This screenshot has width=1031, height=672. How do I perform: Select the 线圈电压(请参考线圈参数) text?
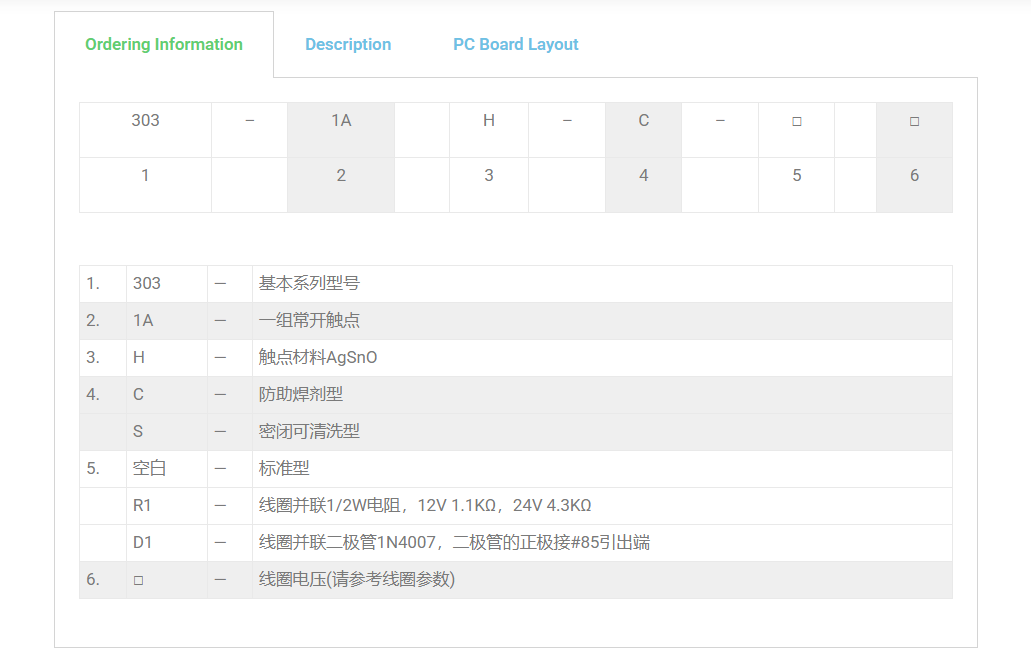357,579
